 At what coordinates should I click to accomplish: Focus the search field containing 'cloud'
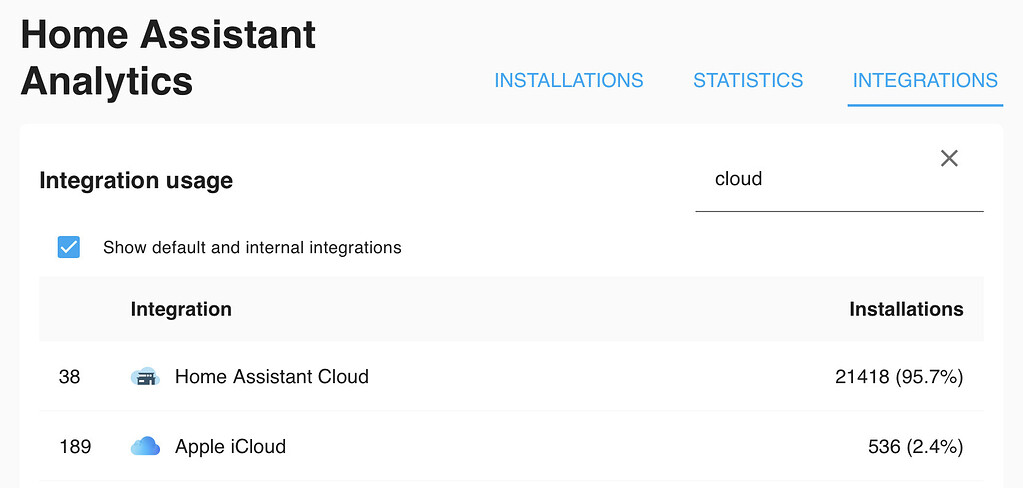tap(820, 180)
